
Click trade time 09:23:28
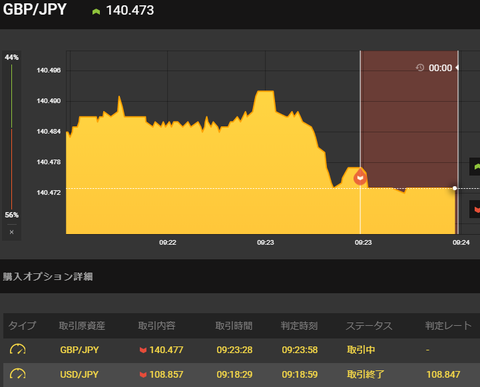click(x=234, y=350)
